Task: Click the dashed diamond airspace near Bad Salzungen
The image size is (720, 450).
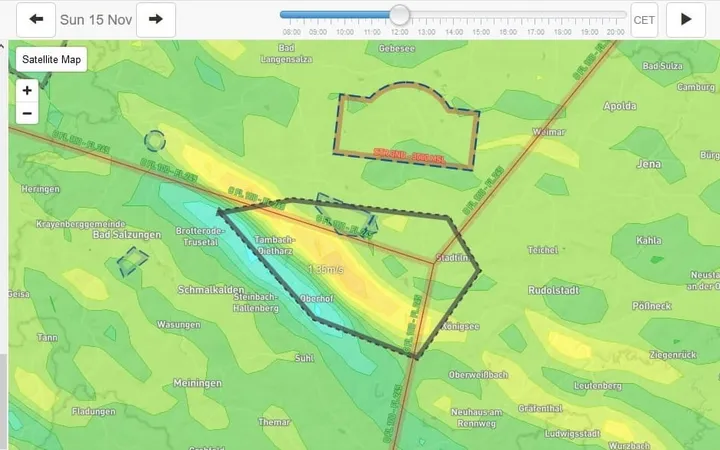Action: [132, 261]
